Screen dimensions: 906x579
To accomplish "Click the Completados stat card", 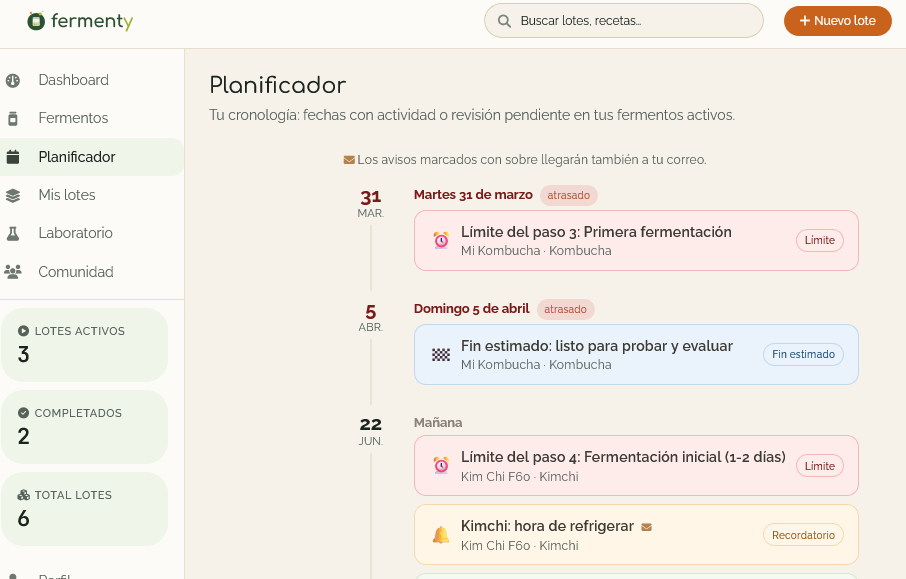I will (x=84, y=427).
